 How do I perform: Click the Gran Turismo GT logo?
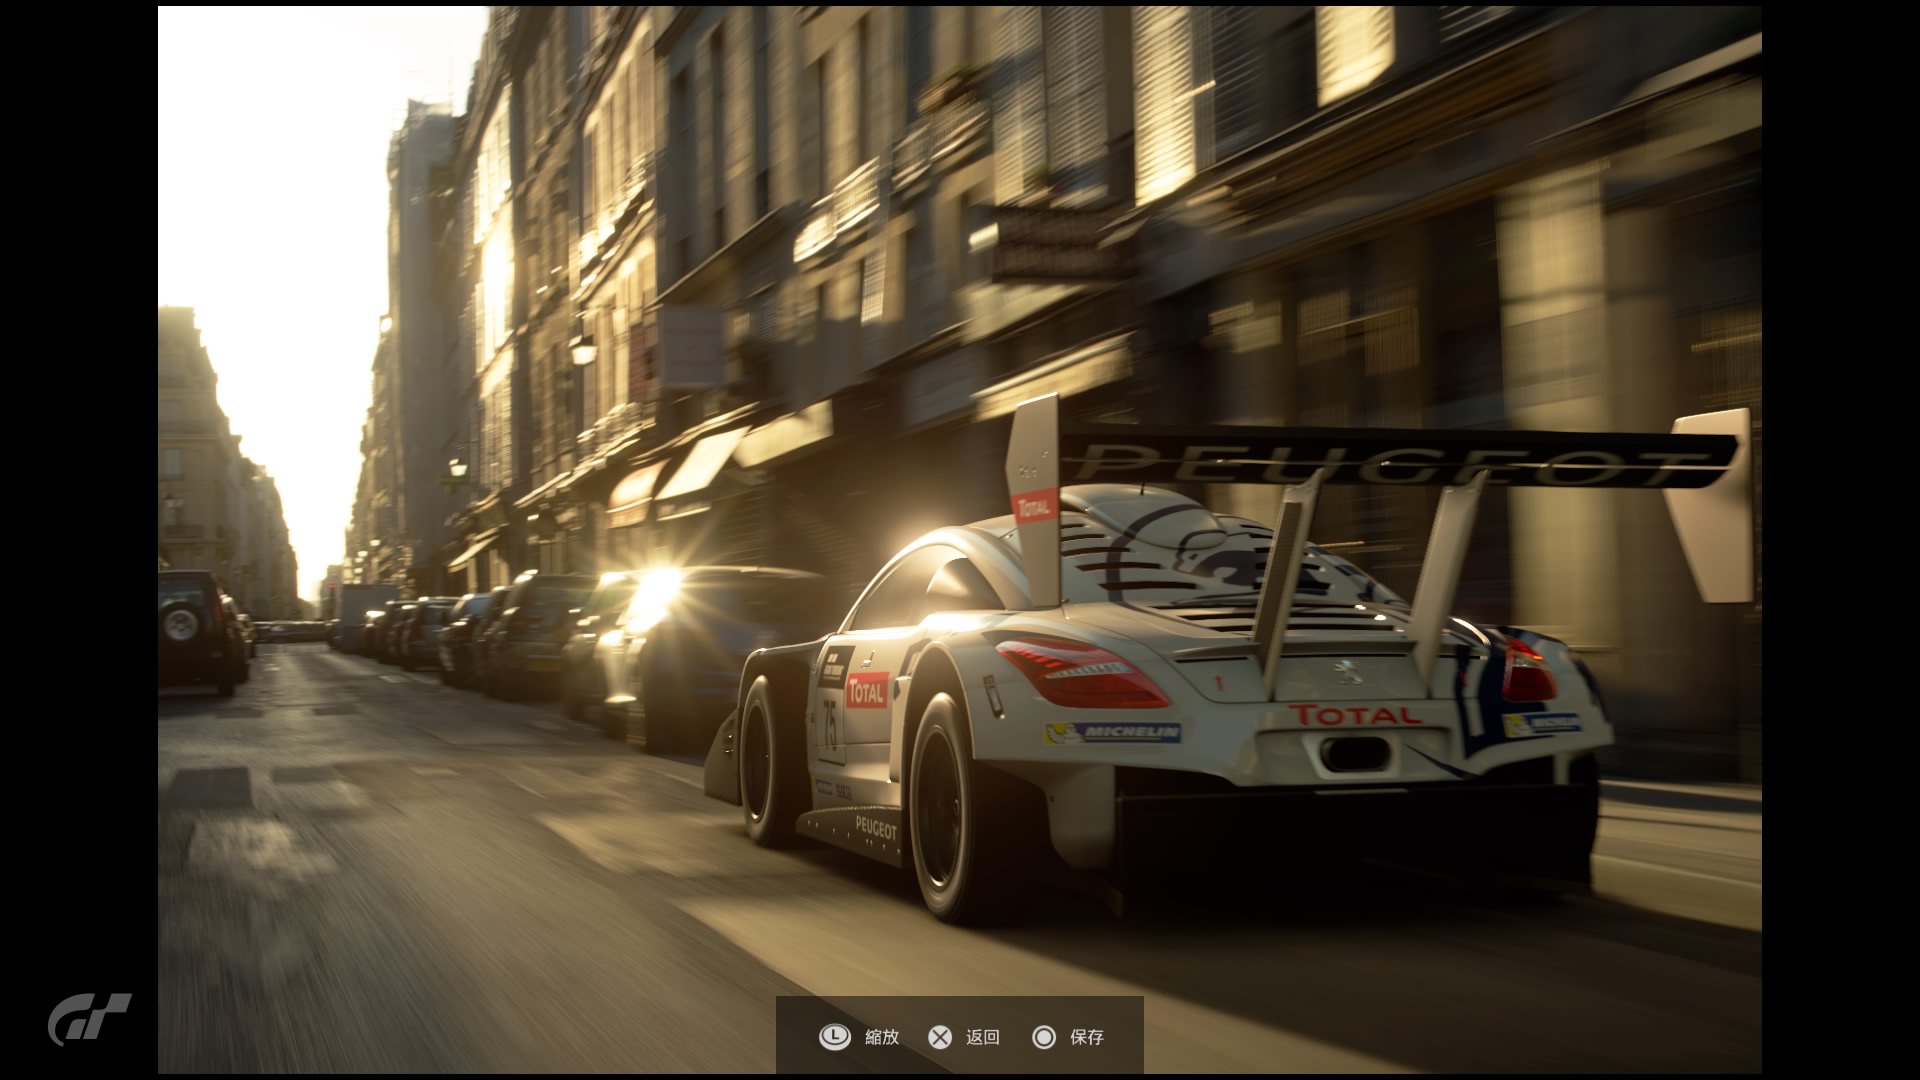coord(90,1019)
